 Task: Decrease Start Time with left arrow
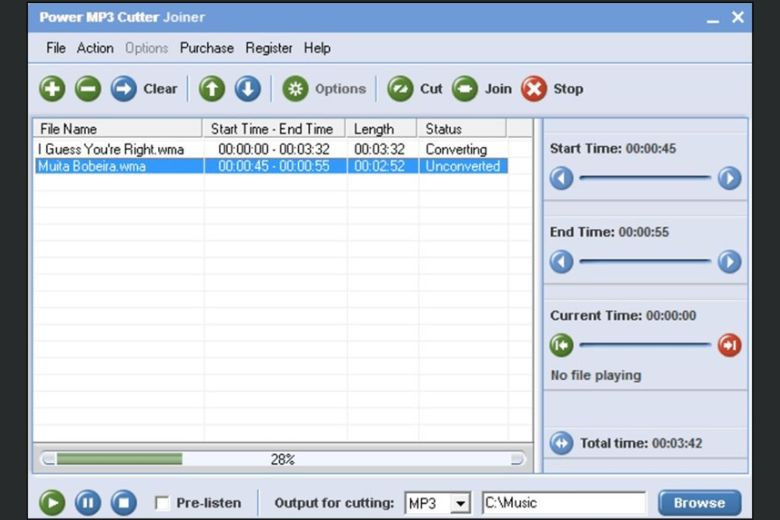[x=562, y=178]
